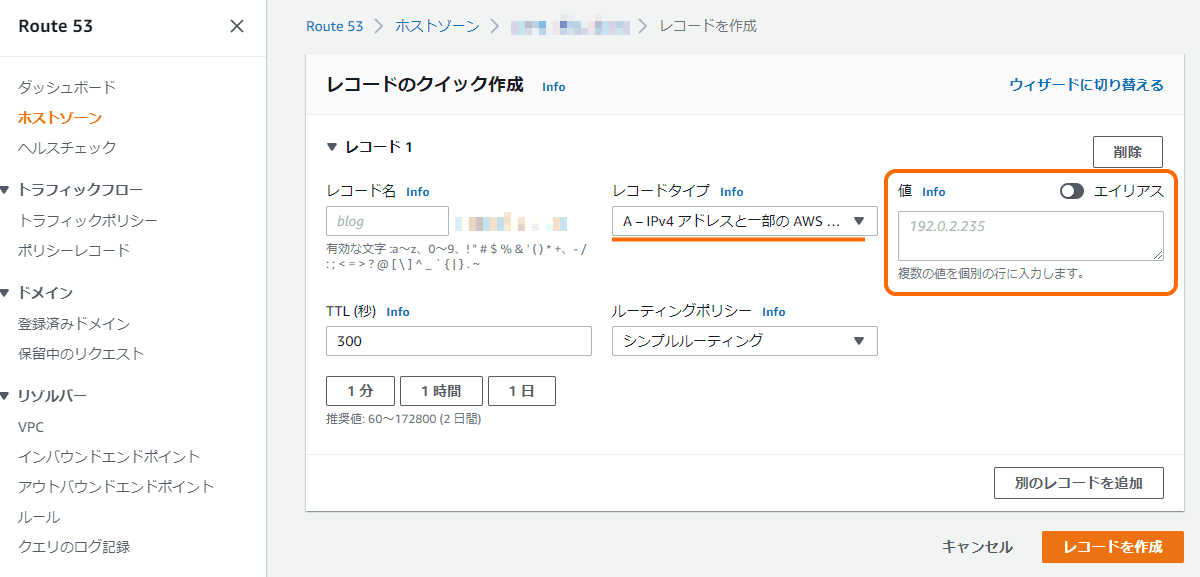Set TTL with 1 分 button

[x=360, y=391]
